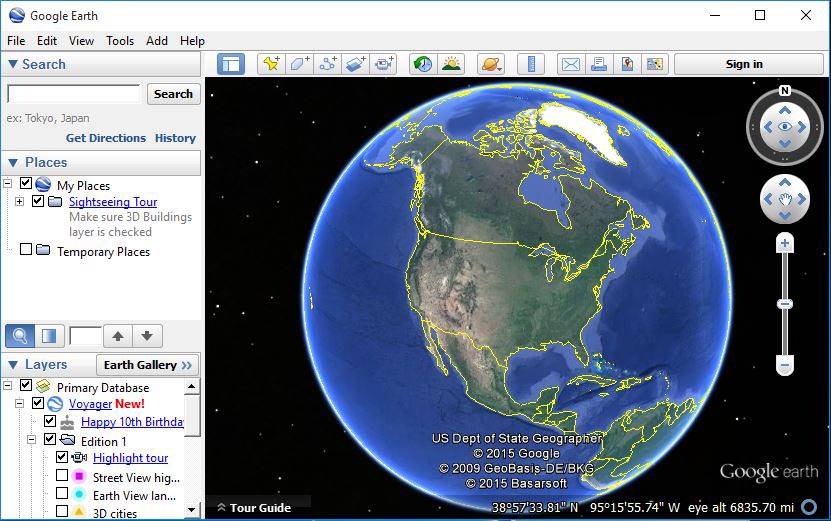
Task: Click the Layers panel scroll down arrow
Action: pyautogui.click(x=192, y=510)
